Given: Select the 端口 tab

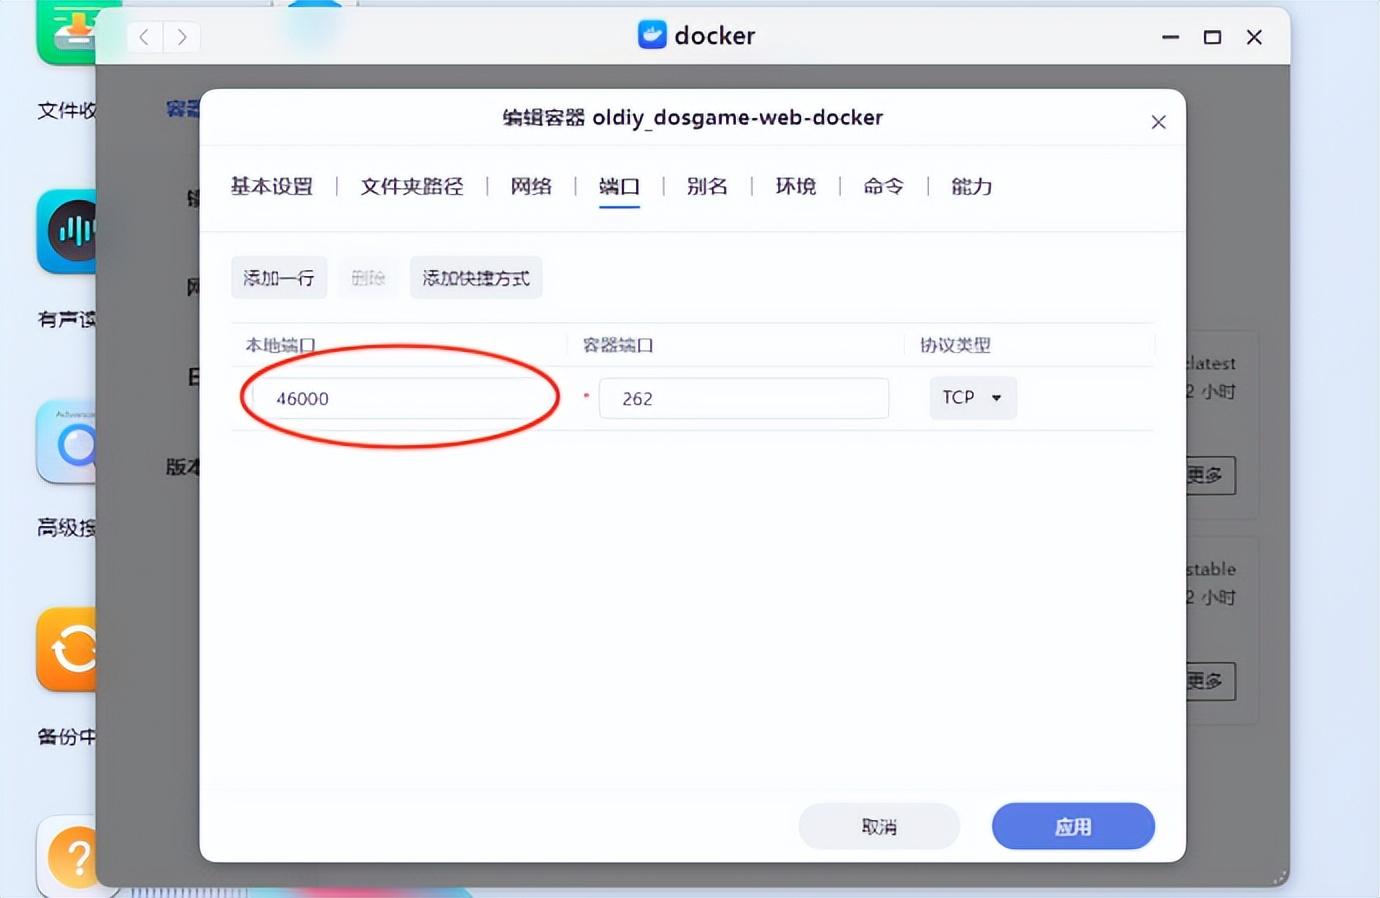Looking at the screenshot, I should coord(619,186).
